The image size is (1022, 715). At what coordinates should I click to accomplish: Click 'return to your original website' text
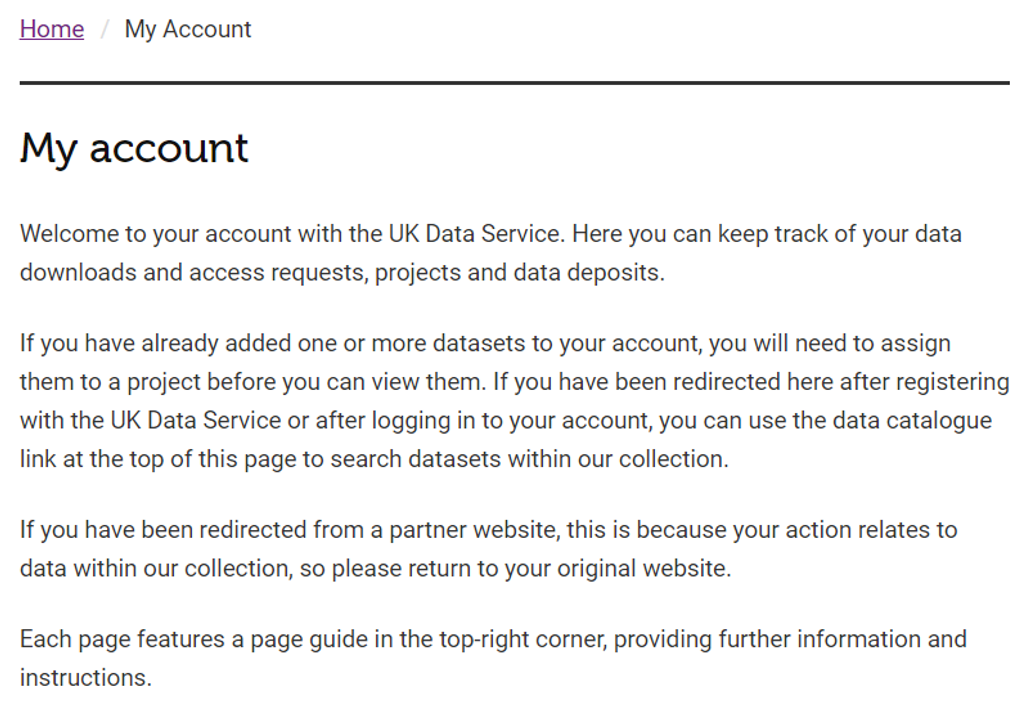[x=568, y=568]
